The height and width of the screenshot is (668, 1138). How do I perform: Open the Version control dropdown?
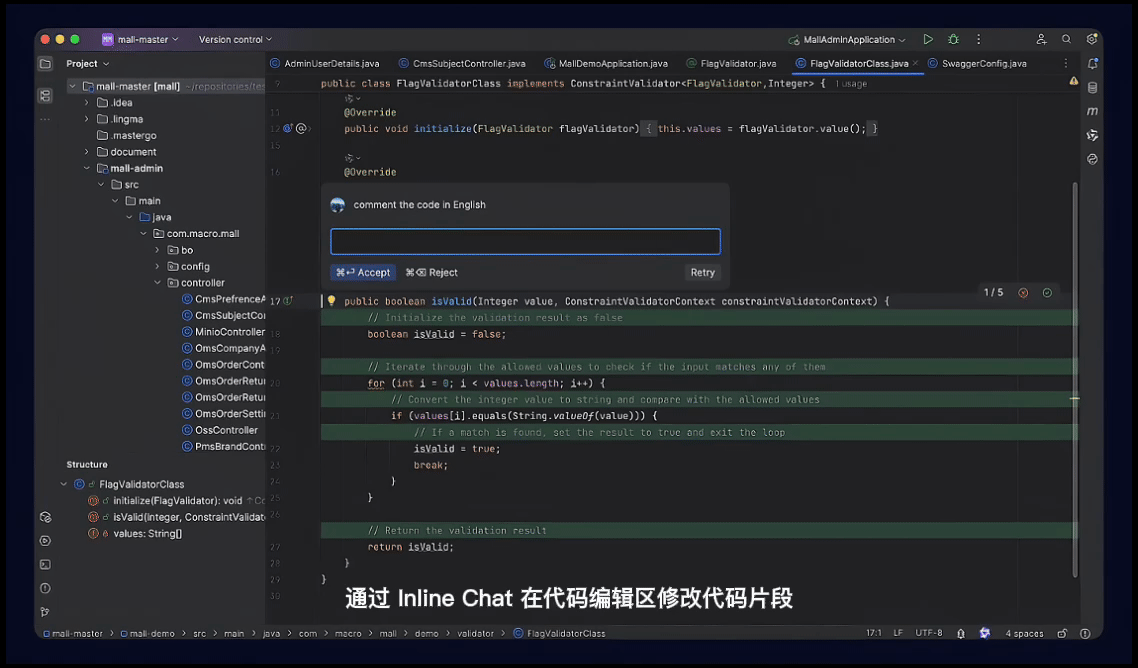tap(235, 39)
